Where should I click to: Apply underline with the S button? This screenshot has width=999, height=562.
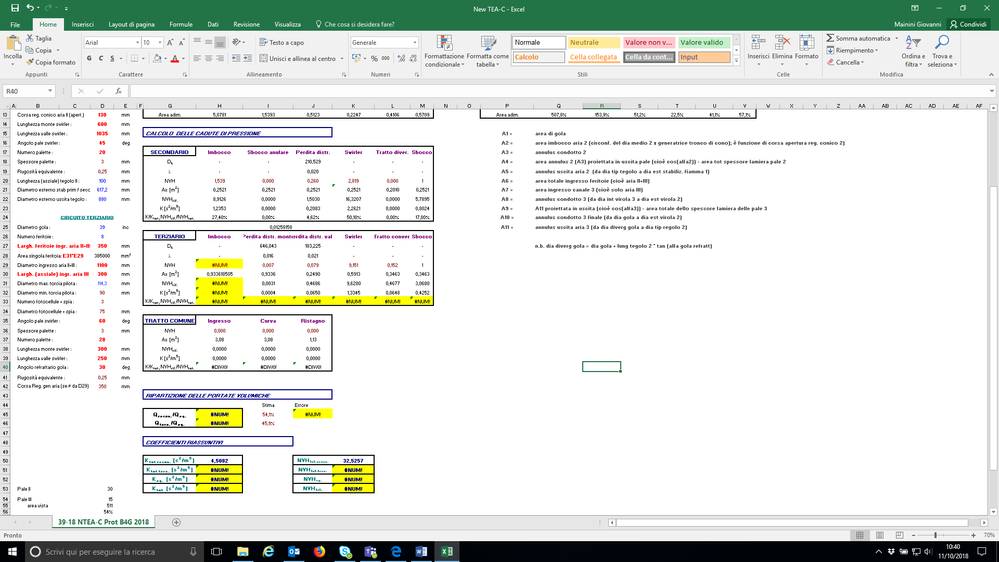pos(112,59)
